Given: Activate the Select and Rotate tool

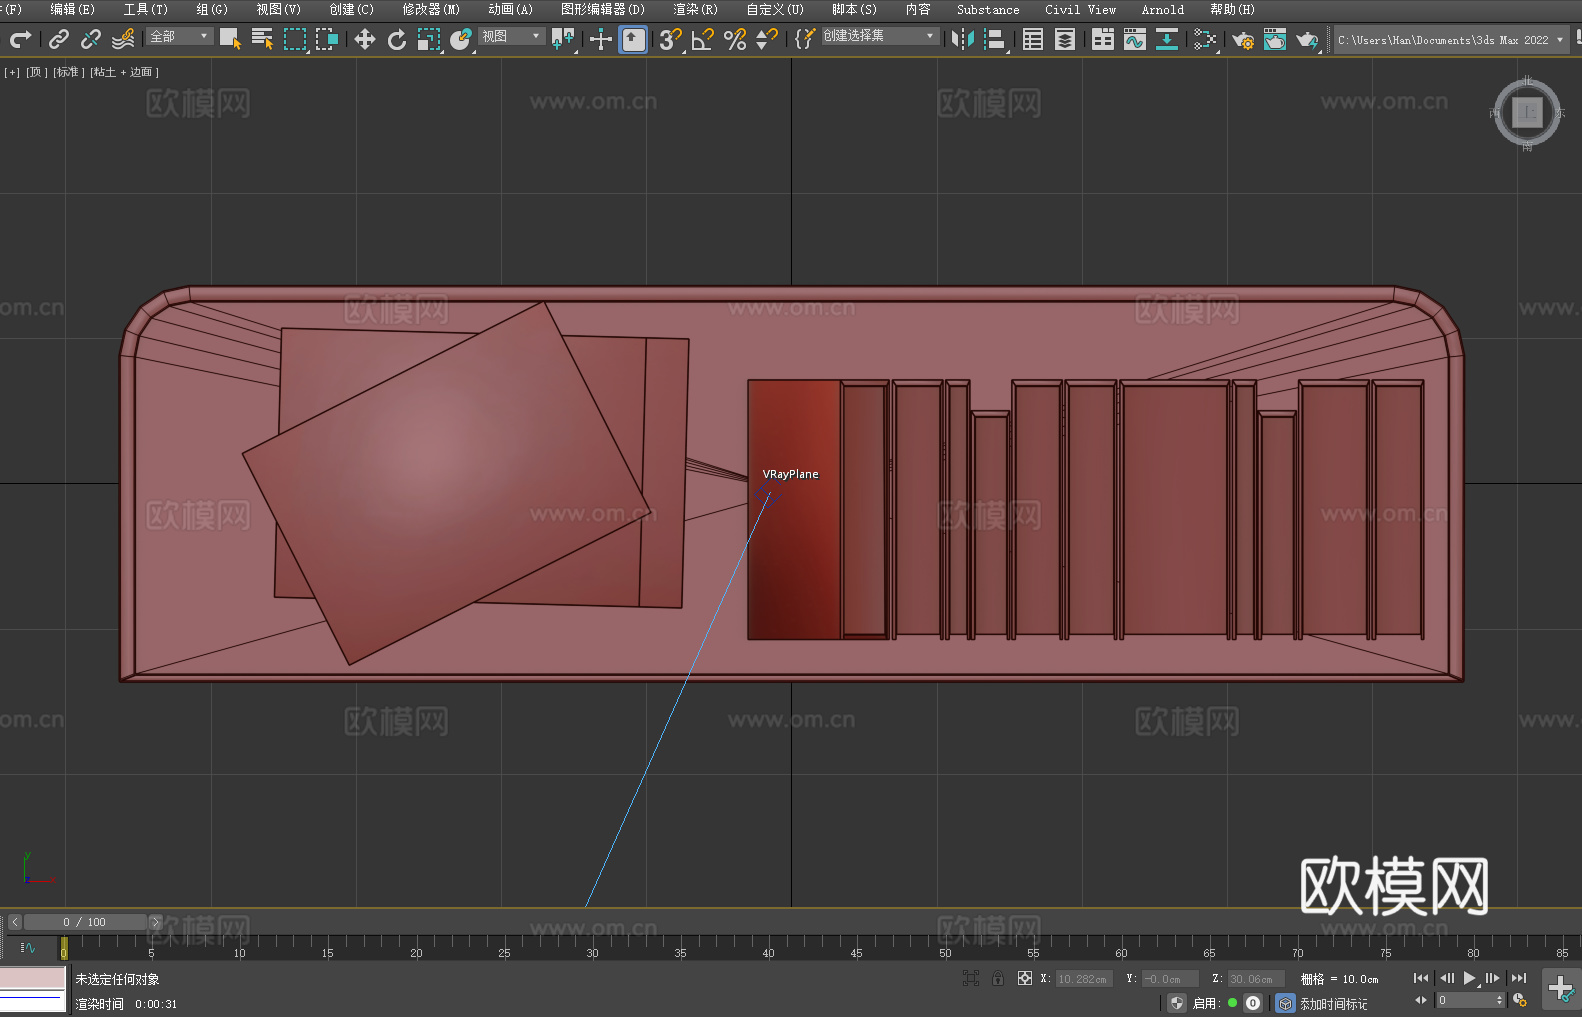Looking at the screenshot, I should click(397, 39).
